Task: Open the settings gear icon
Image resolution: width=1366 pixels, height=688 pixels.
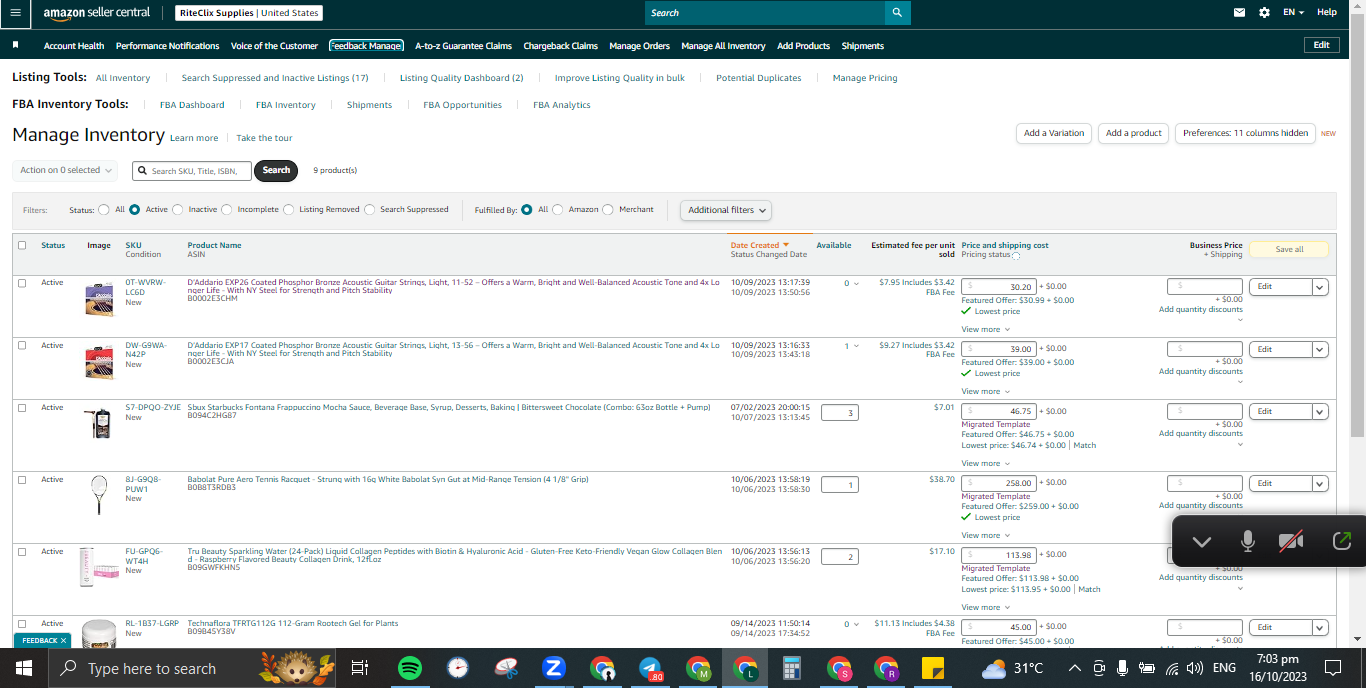Action: point(1265,12)
